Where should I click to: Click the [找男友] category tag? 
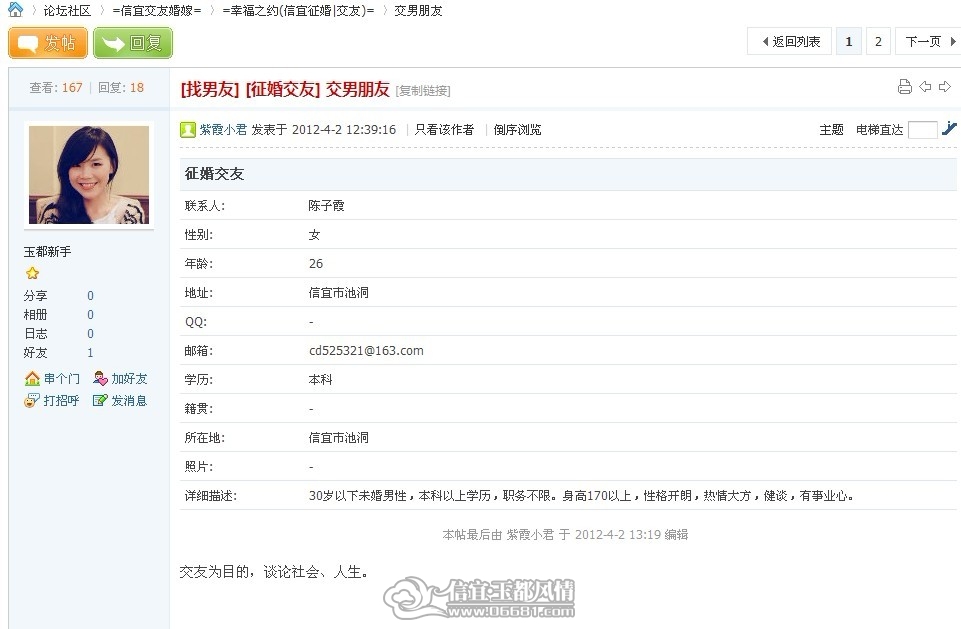click(x=210, y=90)
